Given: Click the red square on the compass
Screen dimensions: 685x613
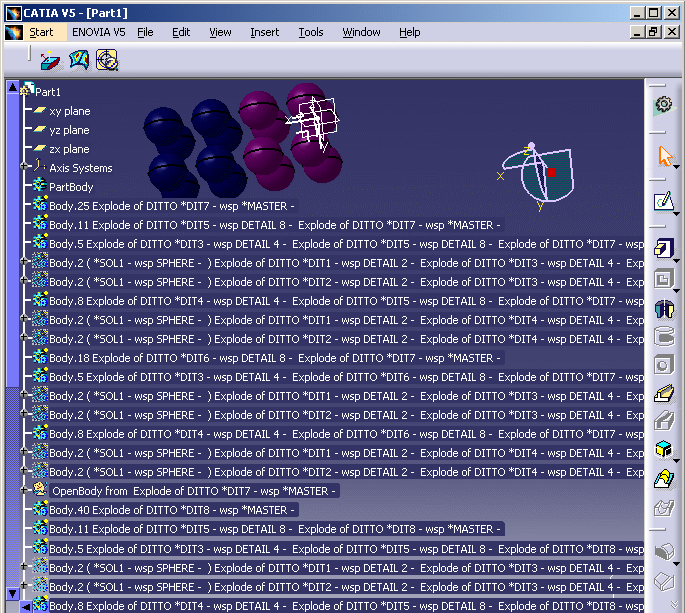Looking at the screenshot, I should (x=551, y=172).
